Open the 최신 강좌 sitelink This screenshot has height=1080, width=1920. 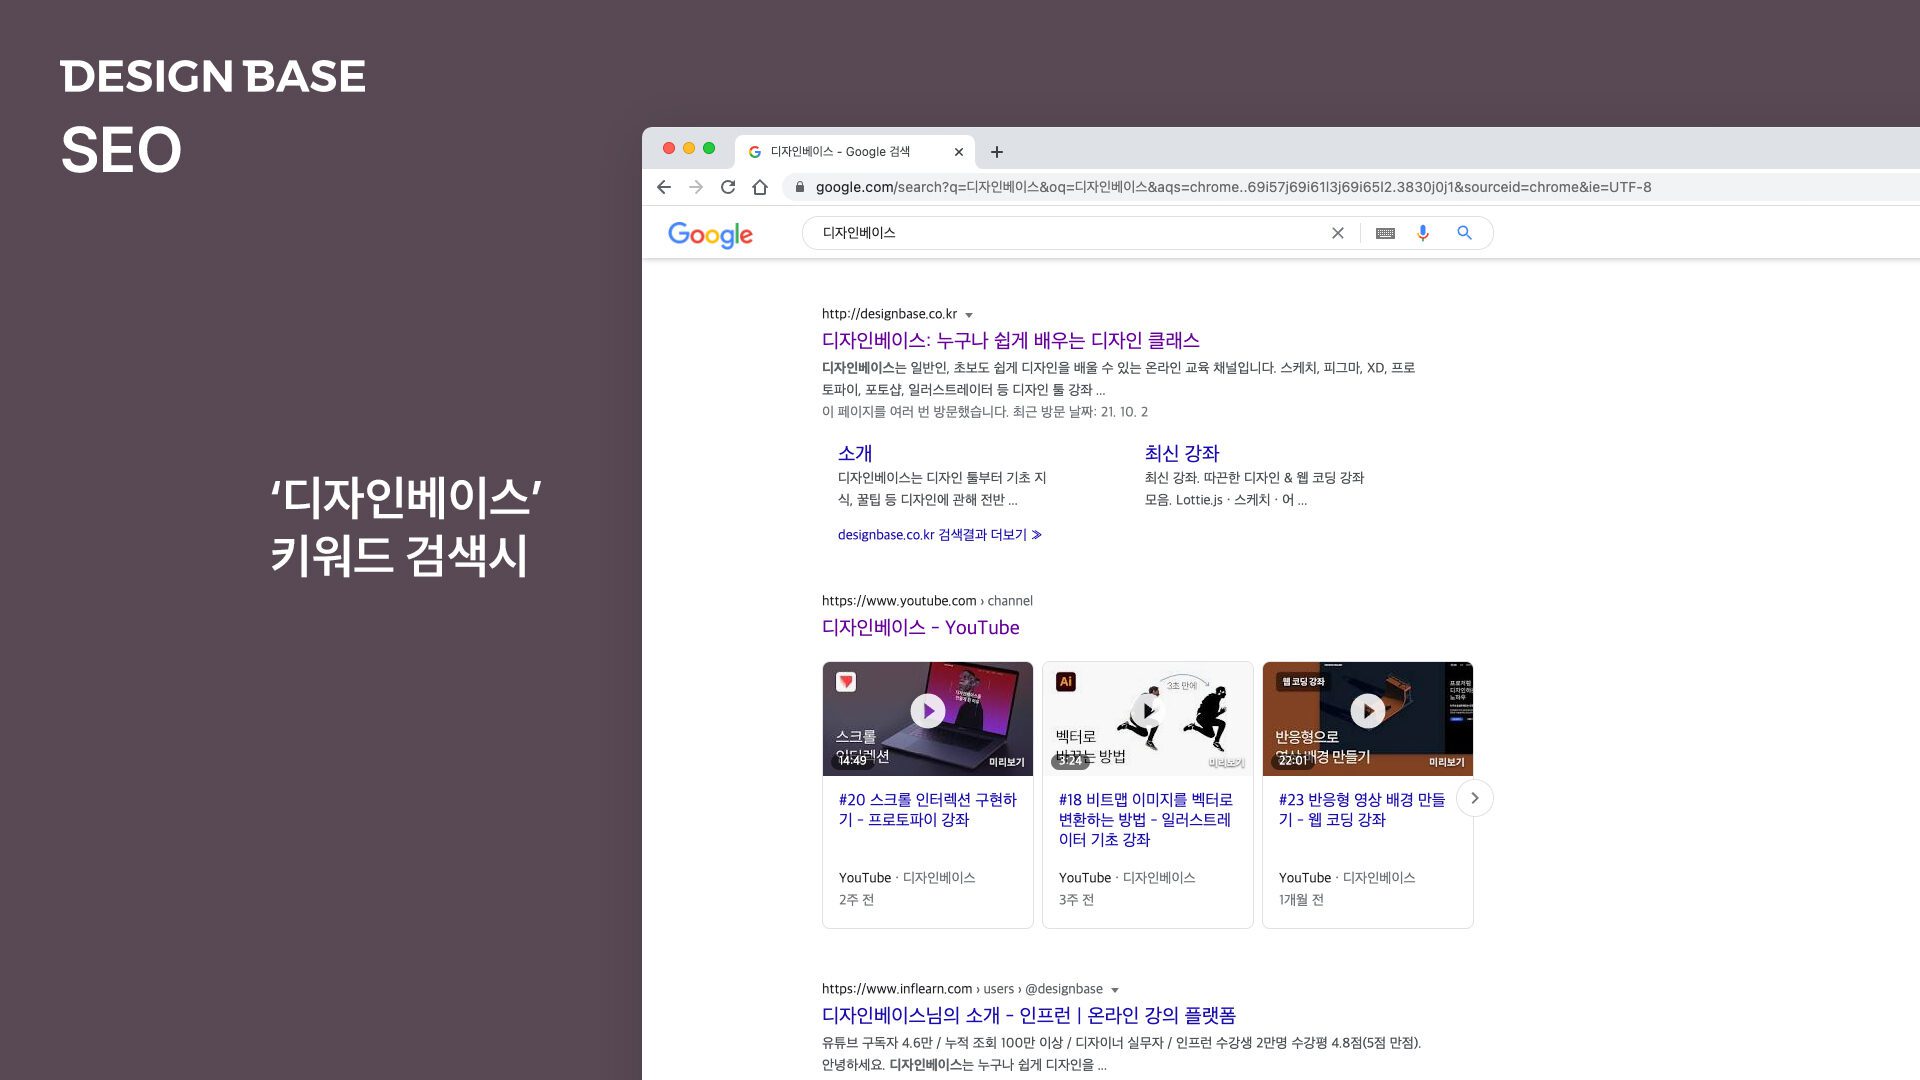pos(1181,453)
